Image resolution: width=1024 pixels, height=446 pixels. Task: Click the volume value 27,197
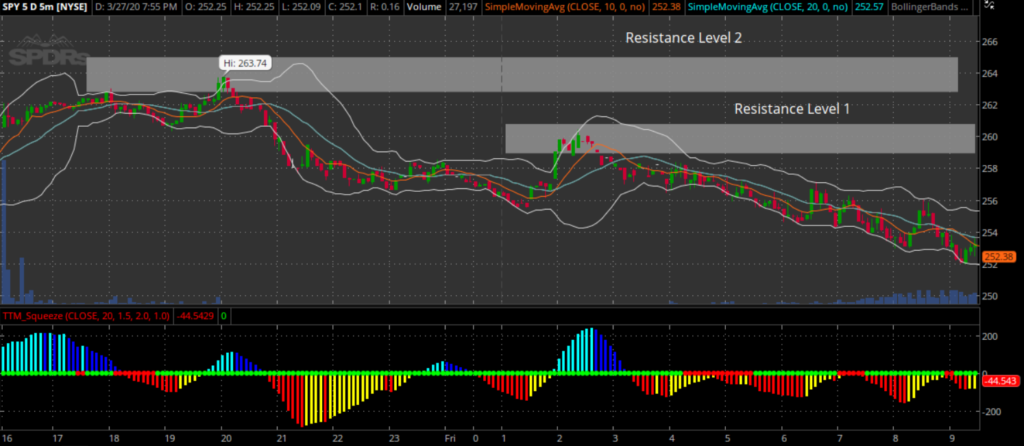point(462,7)
